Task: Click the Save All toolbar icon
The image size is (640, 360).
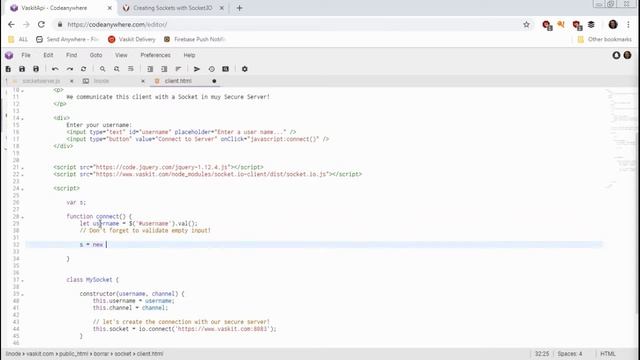Action: [x=36, y=69]
